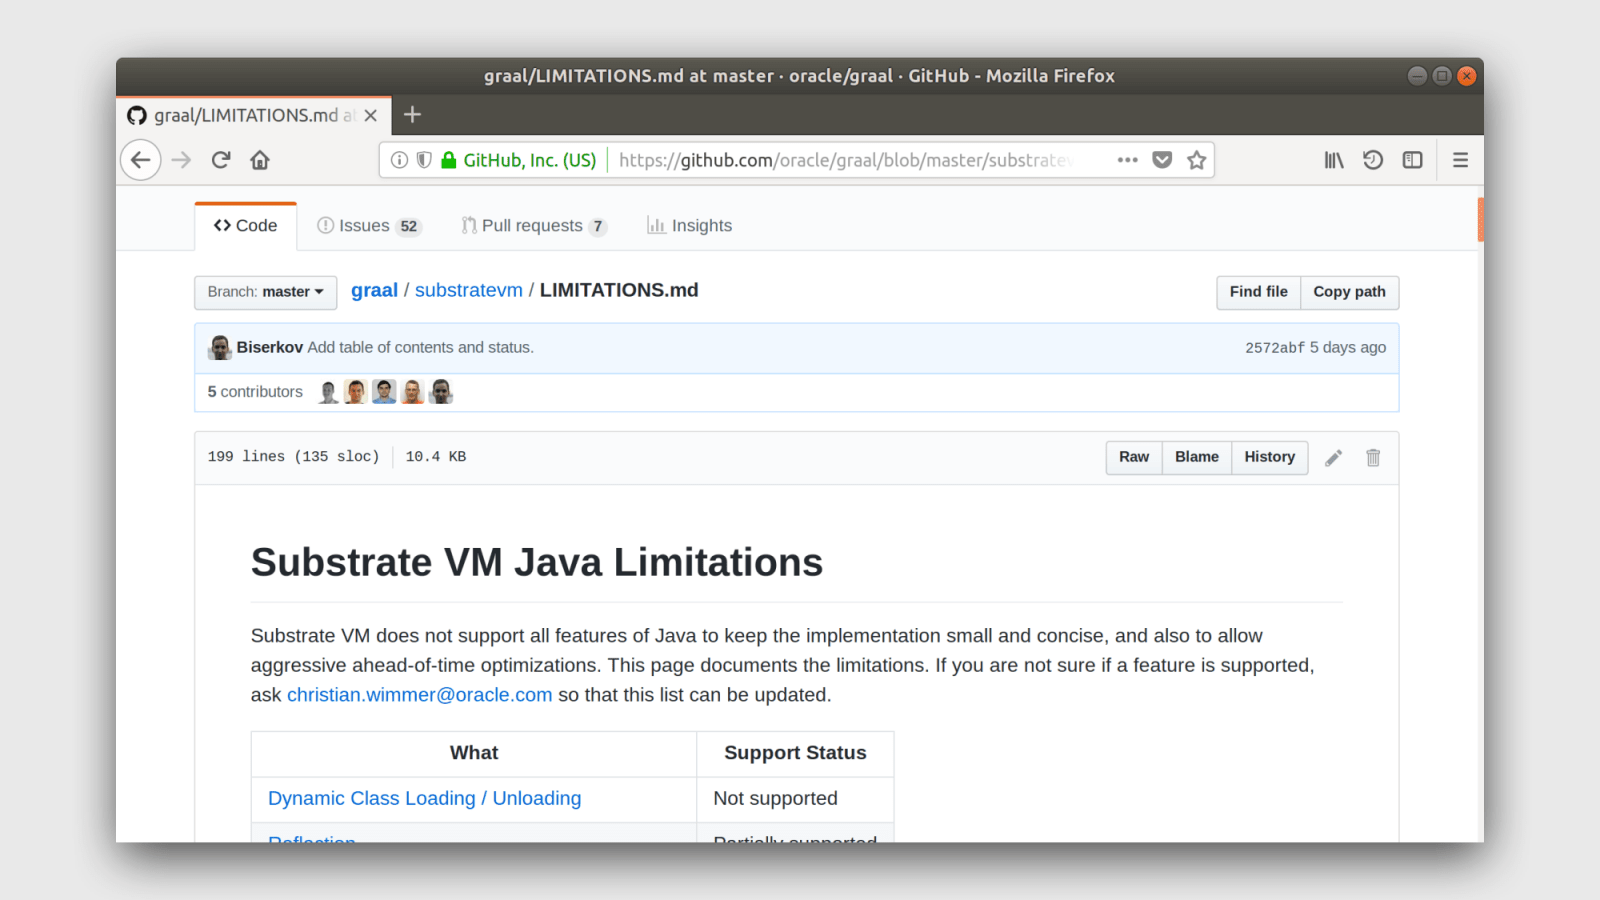Click the Copy path button
The height and width of the screenshot is (900, 1600).
click(x=1350, y=292)
